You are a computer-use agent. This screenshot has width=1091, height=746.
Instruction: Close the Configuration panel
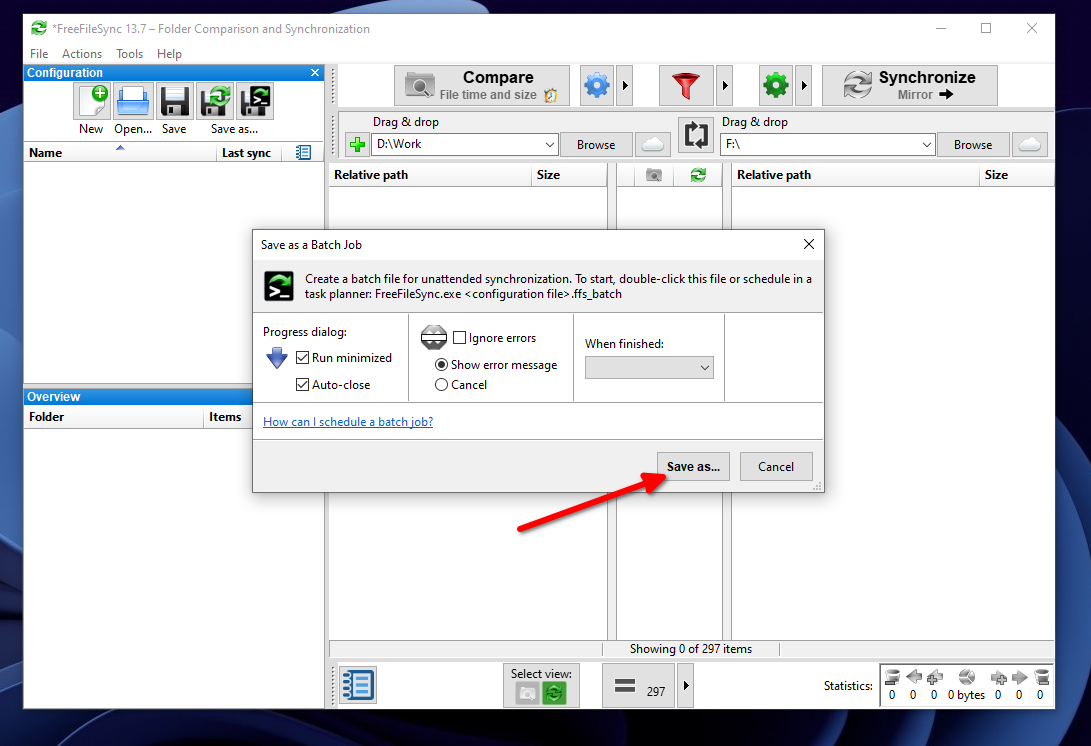click(x=314, y=72)
